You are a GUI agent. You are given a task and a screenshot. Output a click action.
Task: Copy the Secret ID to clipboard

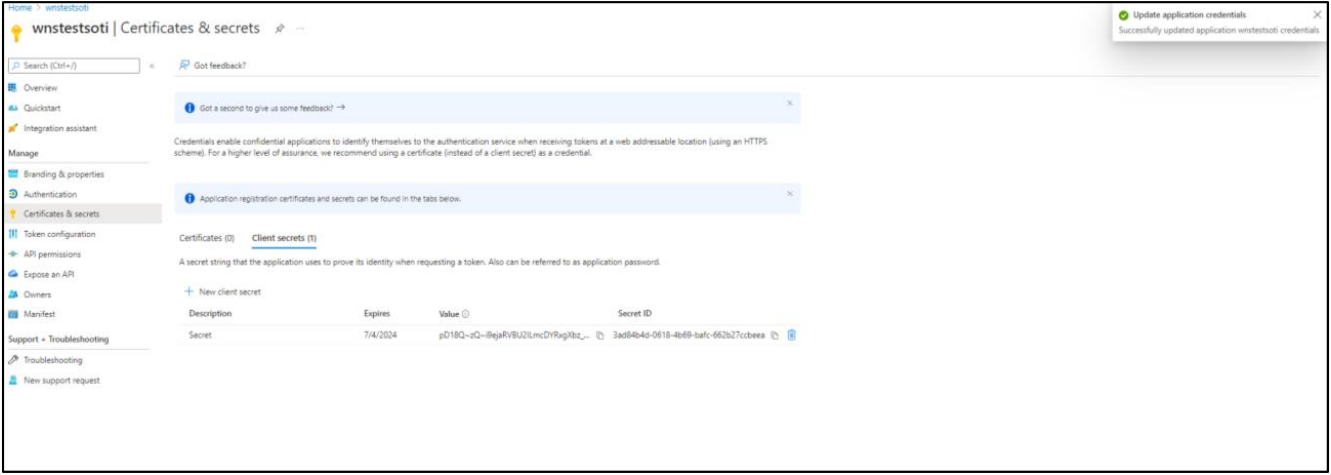(775, 335)
